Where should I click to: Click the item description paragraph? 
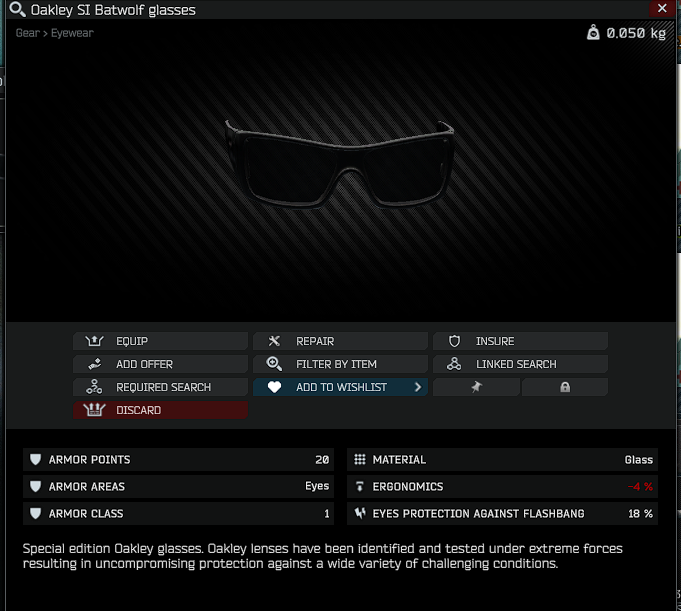(323, 556)
